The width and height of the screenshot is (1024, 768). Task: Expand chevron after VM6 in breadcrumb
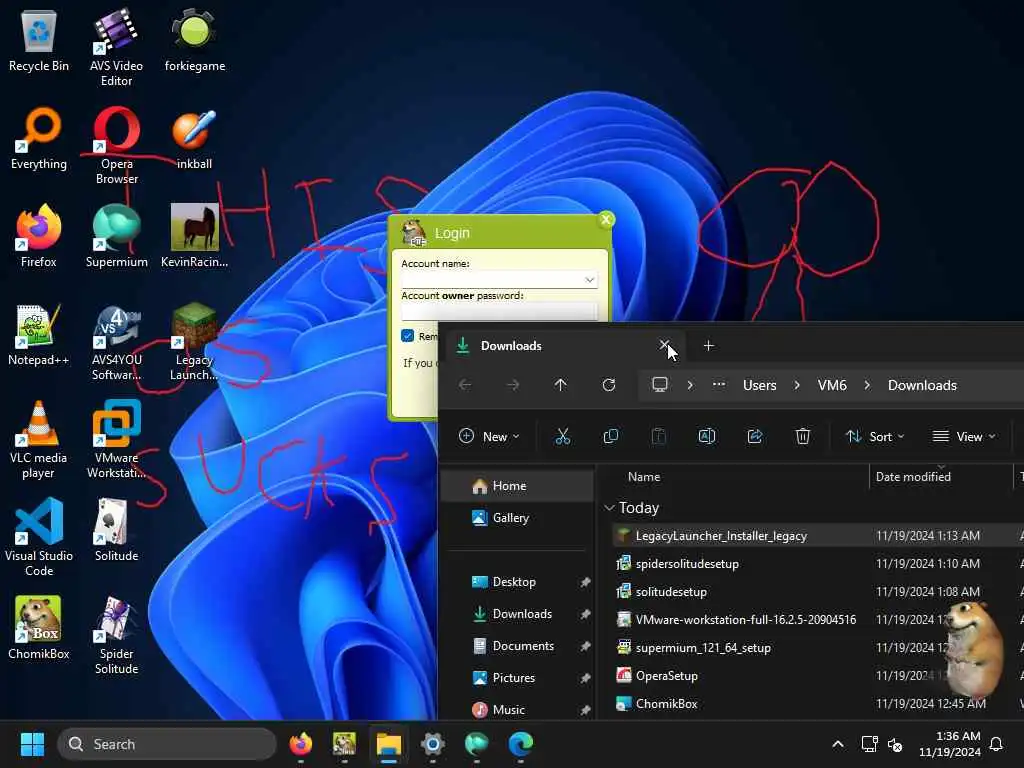click(867, 385)
